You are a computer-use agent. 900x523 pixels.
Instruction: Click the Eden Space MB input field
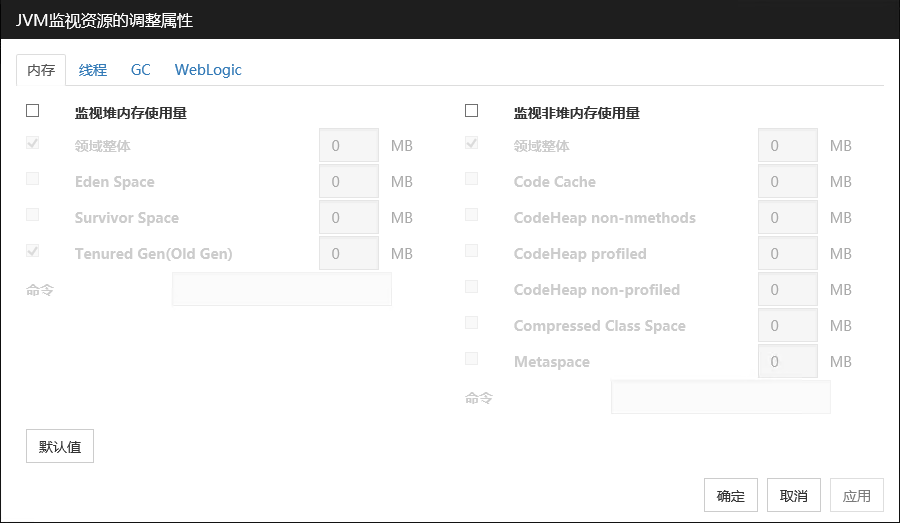point(348,182)
